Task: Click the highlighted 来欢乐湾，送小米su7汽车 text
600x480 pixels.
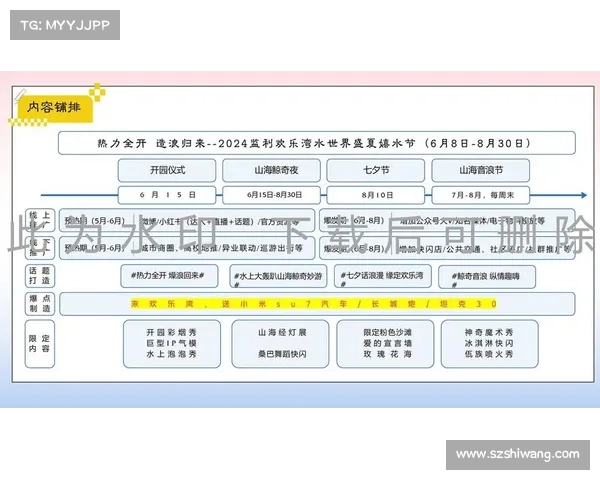Action: pyautogui.click(x=313, y=304)
